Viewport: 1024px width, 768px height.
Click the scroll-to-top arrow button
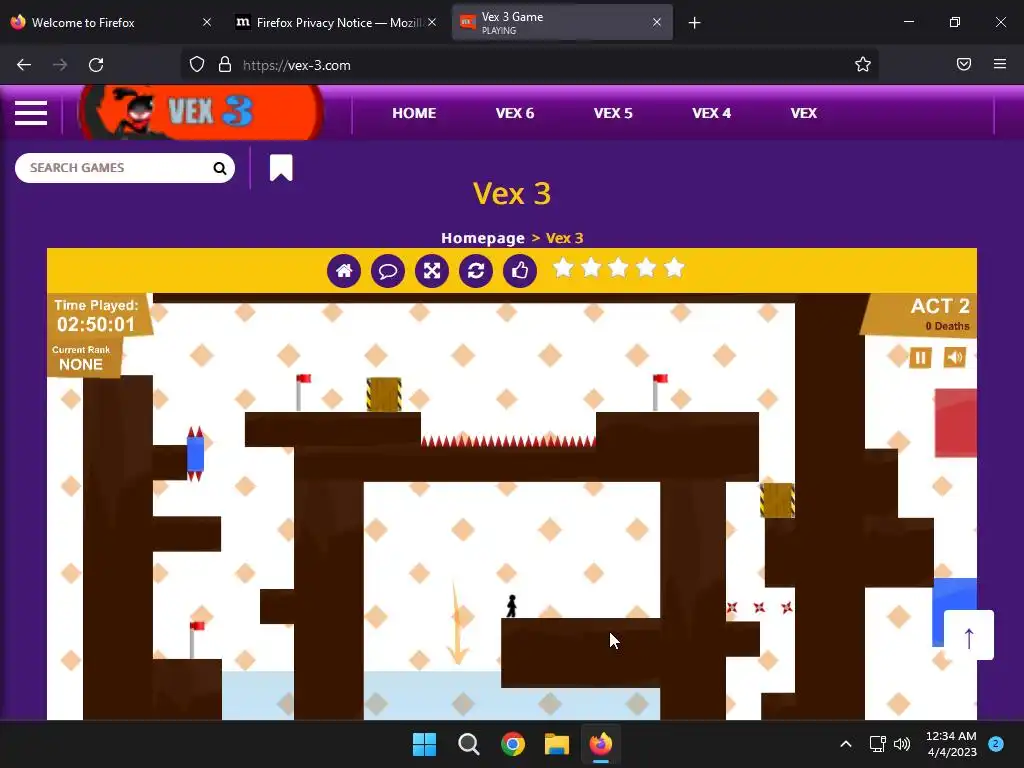969,635
